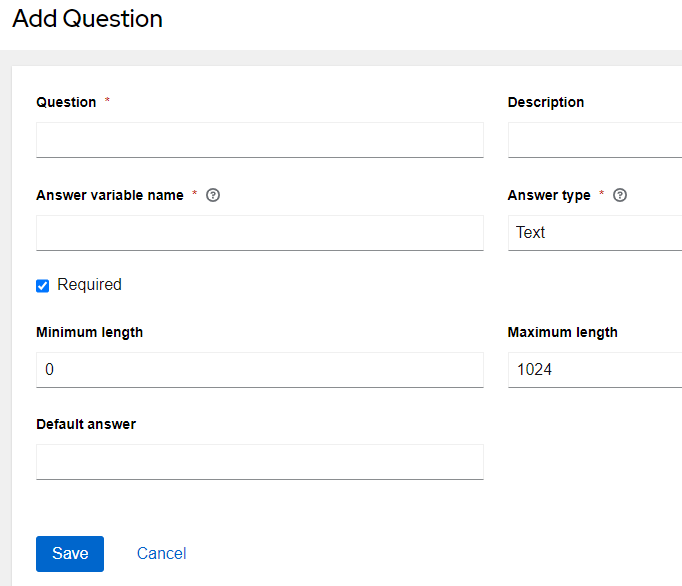Click the Answer type label text
This screenshot has width=682, height=586.
tap(549, 195)
